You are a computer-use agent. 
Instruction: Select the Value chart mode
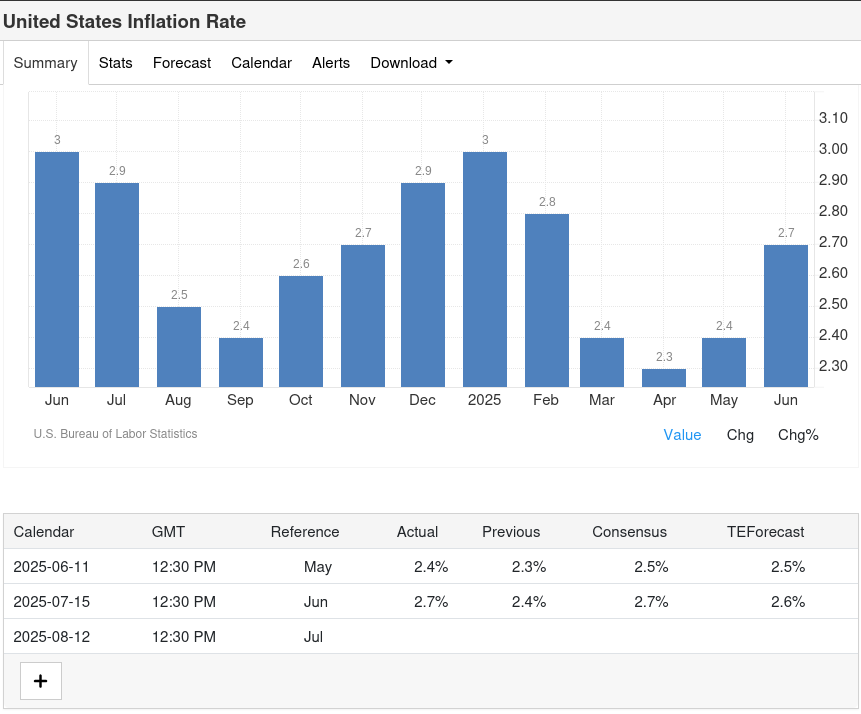click(682, 435)
